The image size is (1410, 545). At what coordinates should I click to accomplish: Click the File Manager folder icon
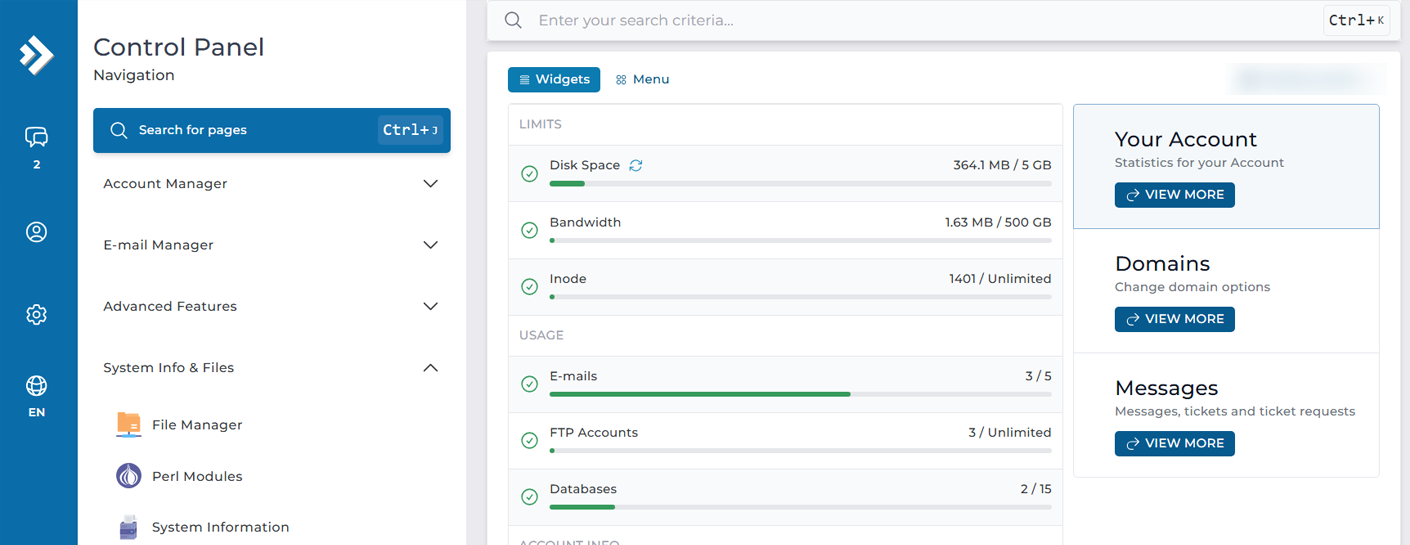click(x=129, y=425)
